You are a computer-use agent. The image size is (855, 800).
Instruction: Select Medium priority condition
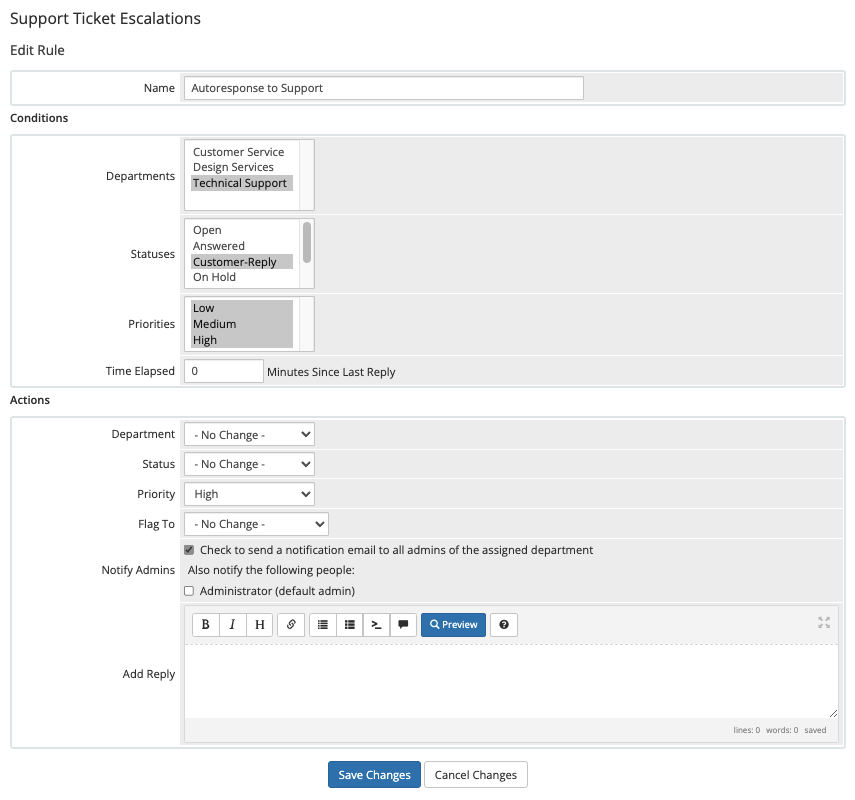point(242,324)
